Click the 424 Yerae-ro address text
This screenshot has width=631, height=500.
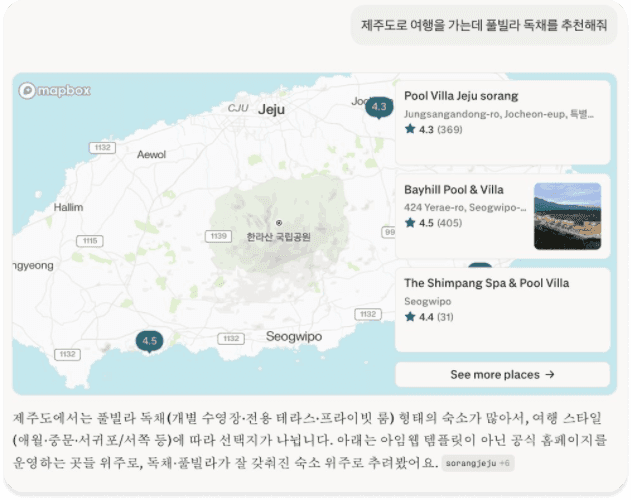click(x=465, y=207)
